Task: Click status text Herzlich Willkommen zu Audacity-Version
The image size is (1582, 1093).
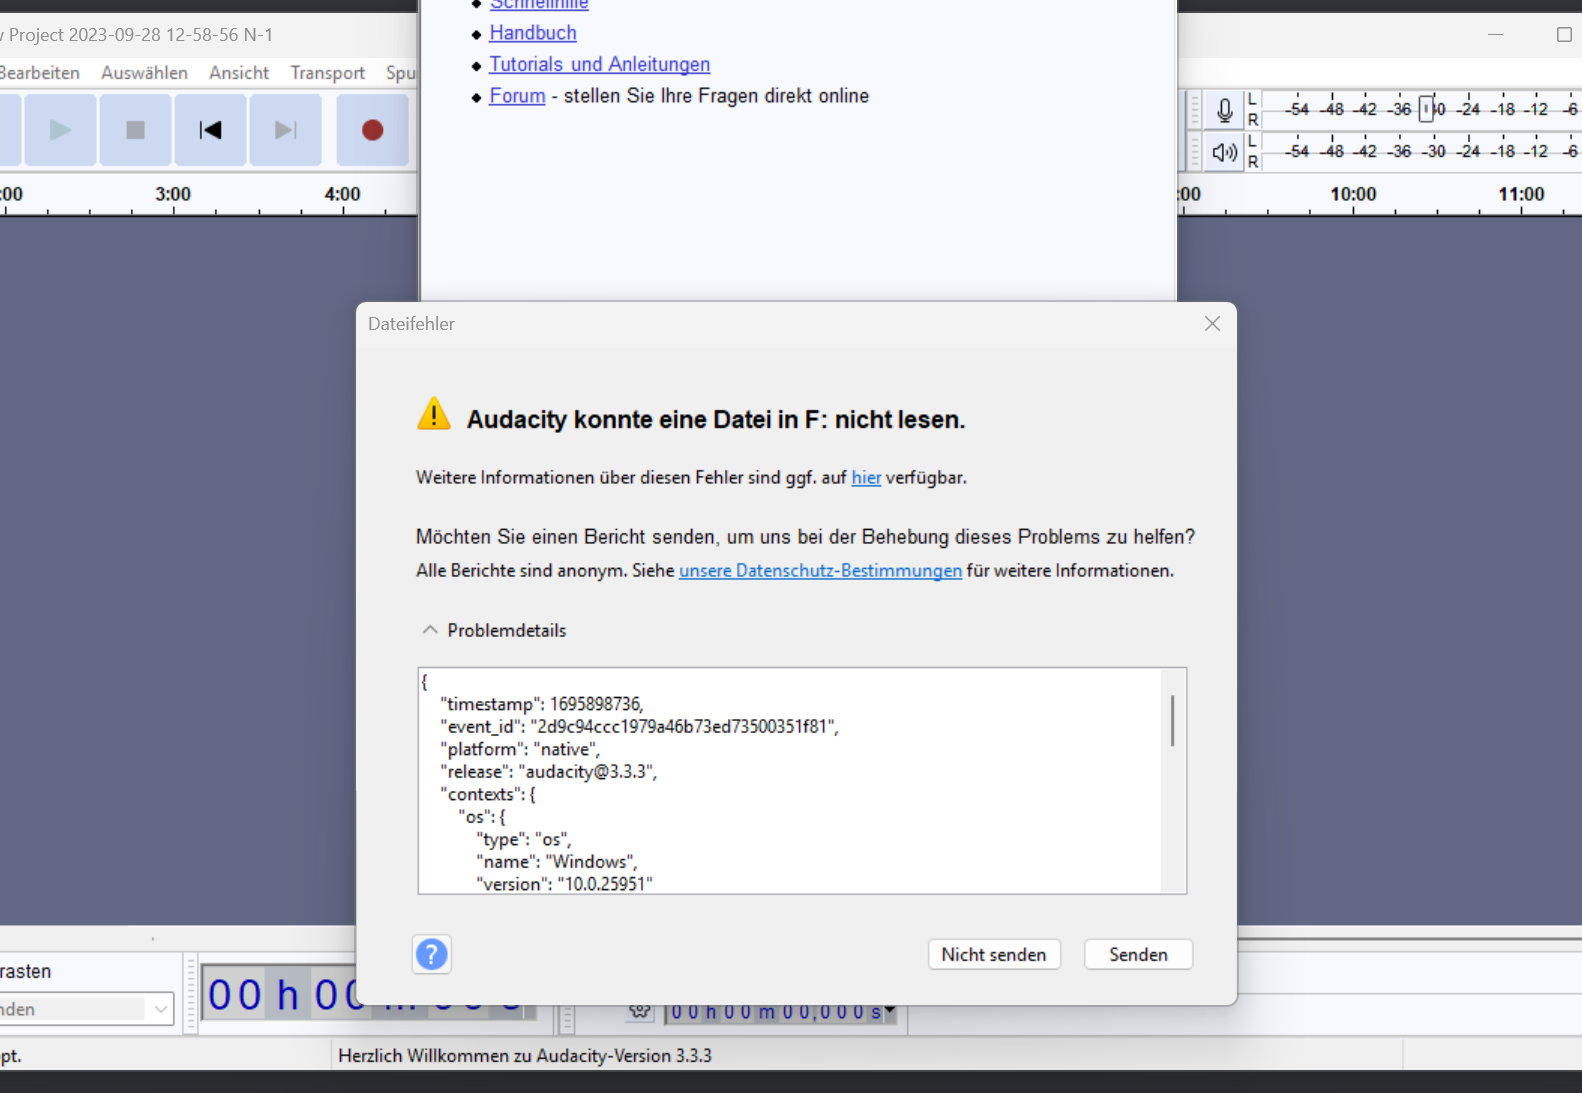Action: tap(525, 1056)
